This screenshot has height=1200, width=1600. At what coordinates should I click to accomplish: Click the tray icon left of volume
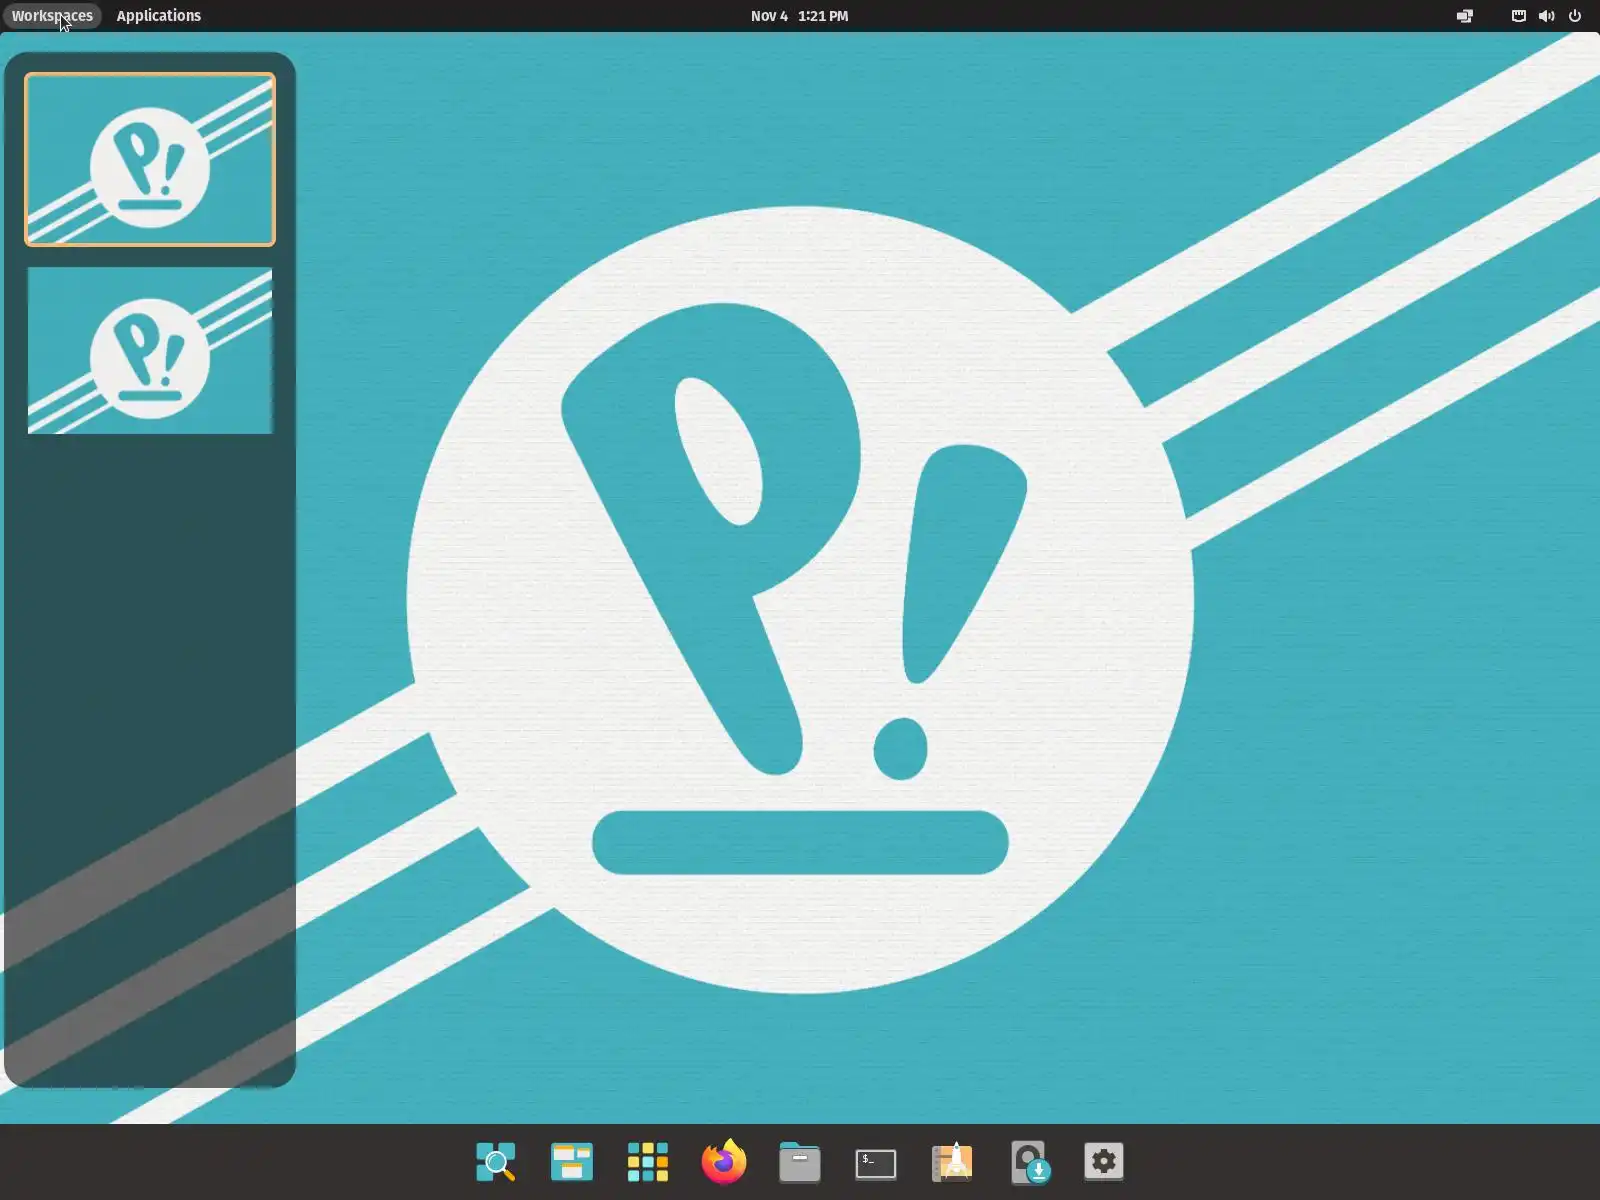click(1519, 16)
